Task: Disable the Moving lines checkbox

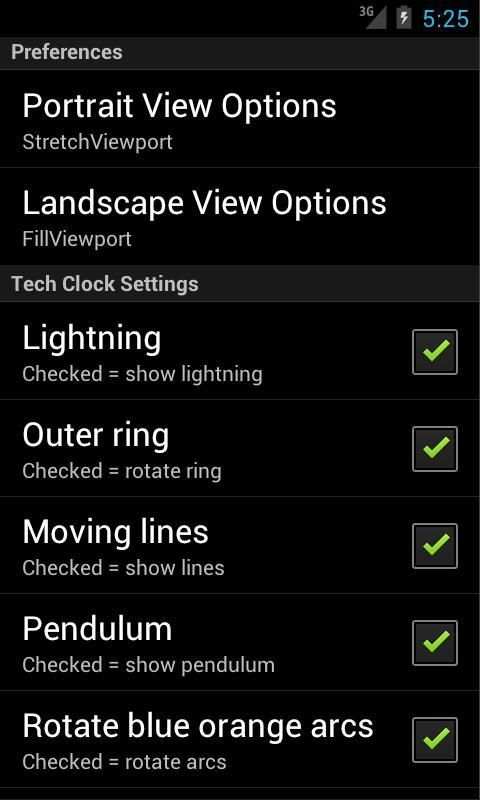Action: click(435, 545)
